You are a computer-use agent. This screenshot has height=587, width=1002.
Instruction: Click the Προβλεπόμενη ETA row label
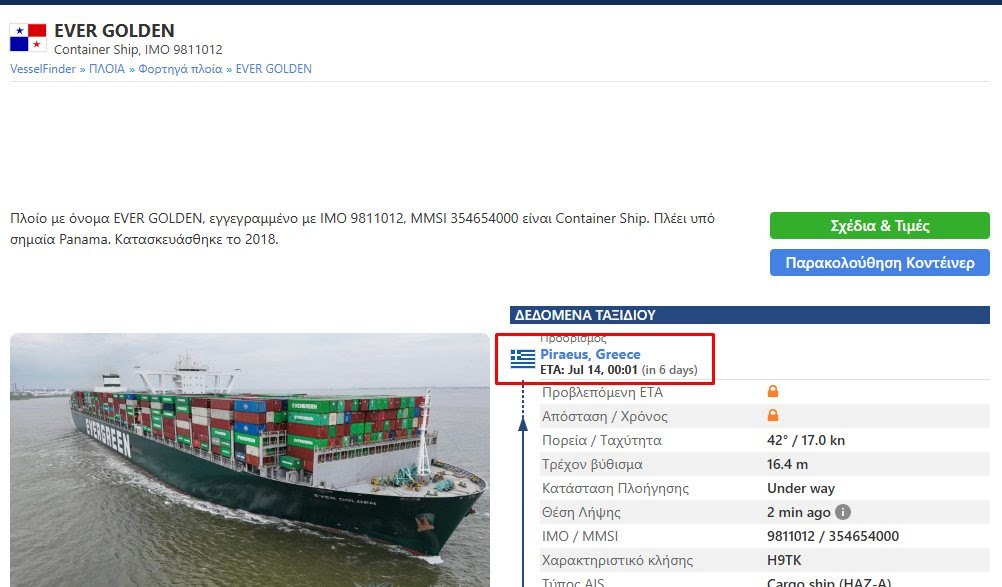[603, 392]
